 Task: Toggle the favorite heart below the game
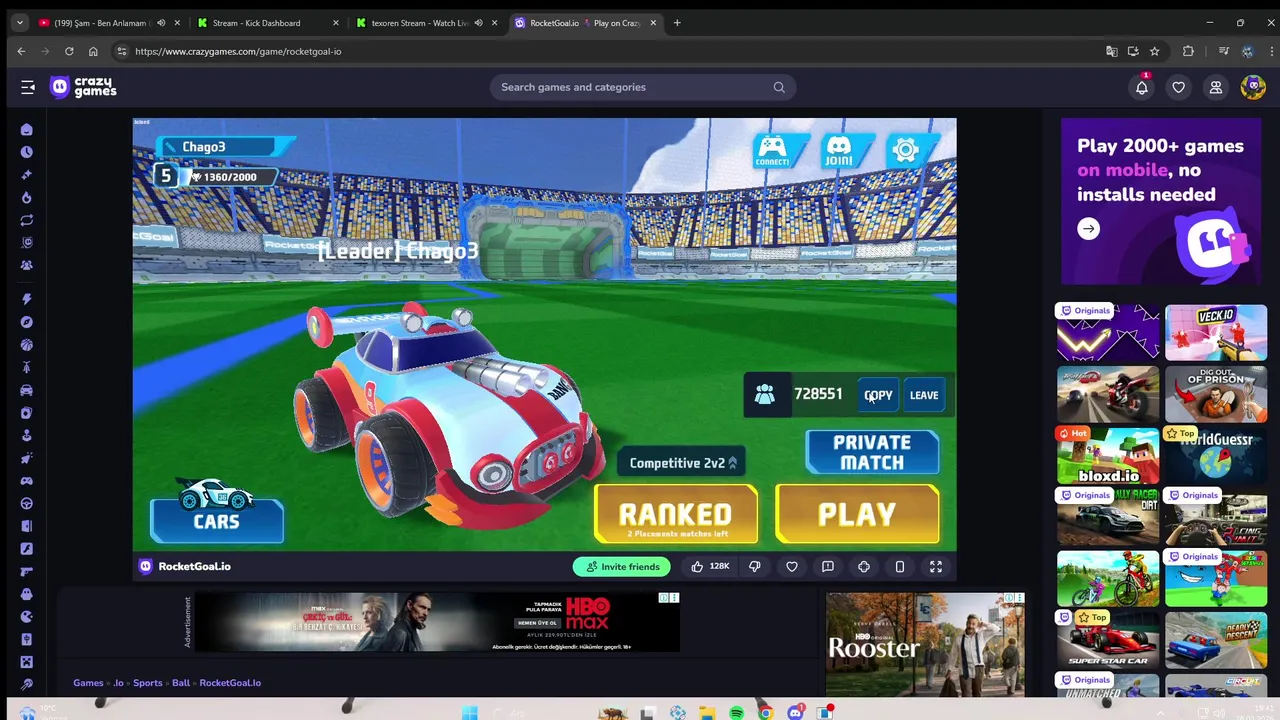tap(792, 567)
